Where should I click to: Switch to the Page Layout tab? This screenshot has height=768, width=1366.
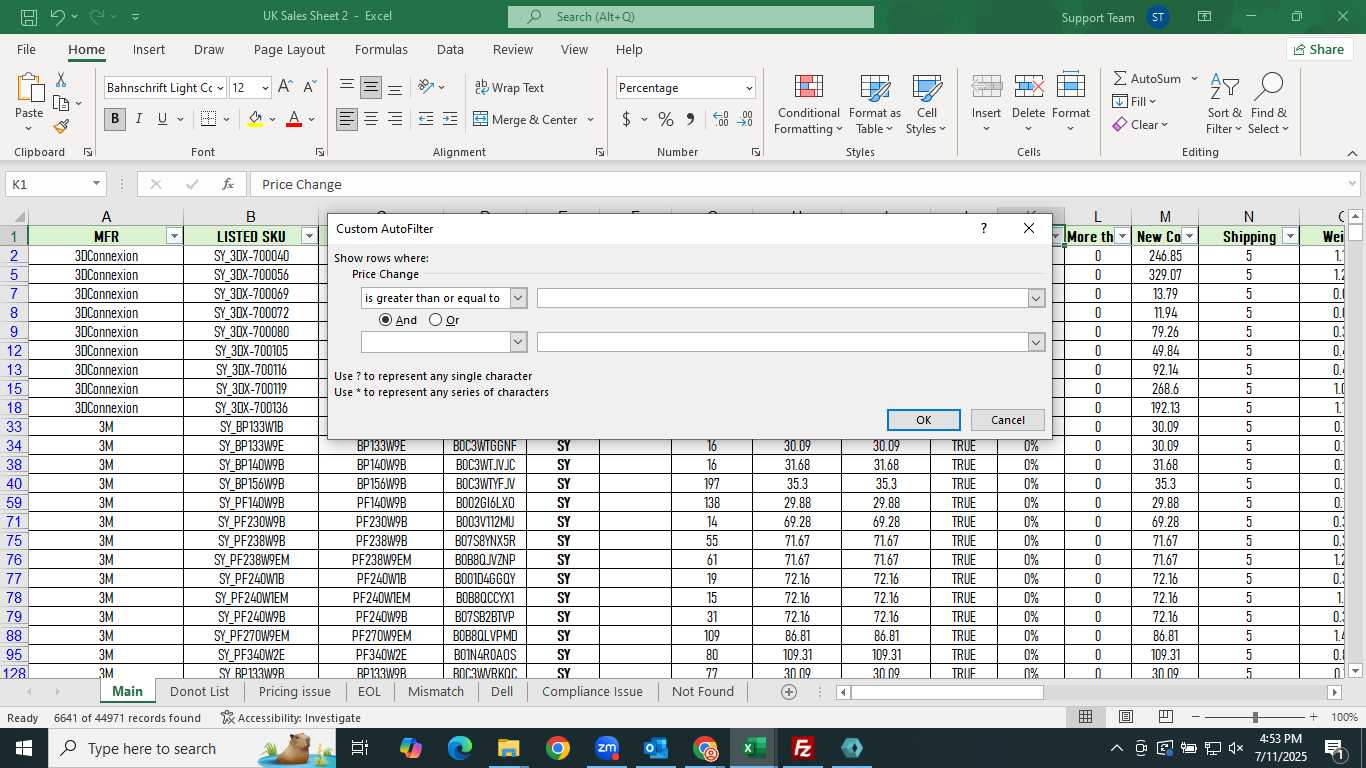[x=289, y=49]
